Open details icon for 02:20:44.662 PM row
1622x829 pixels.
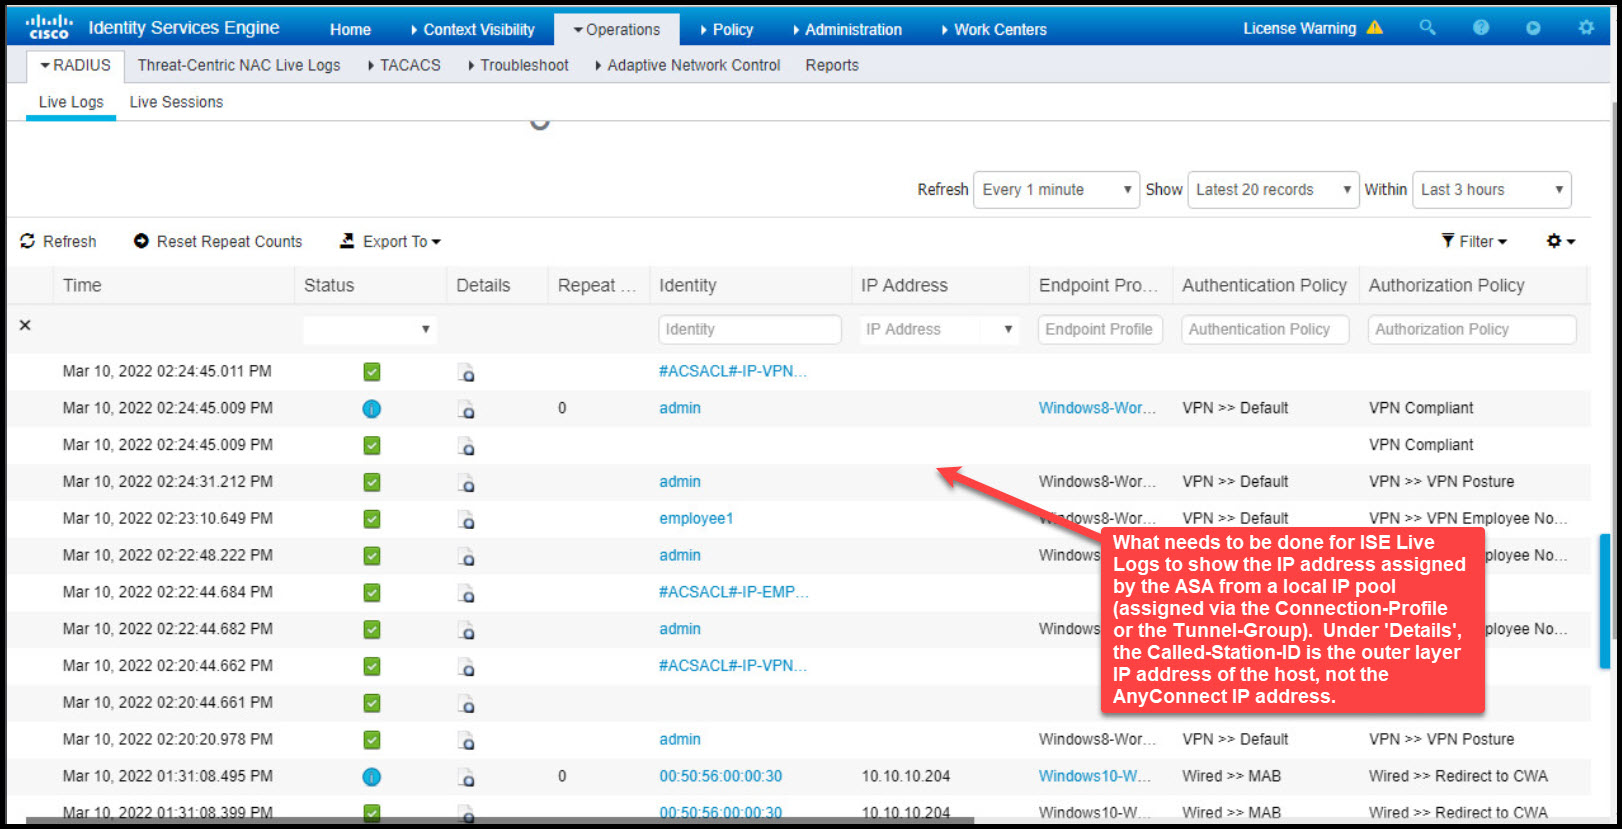tap(466, 667)
